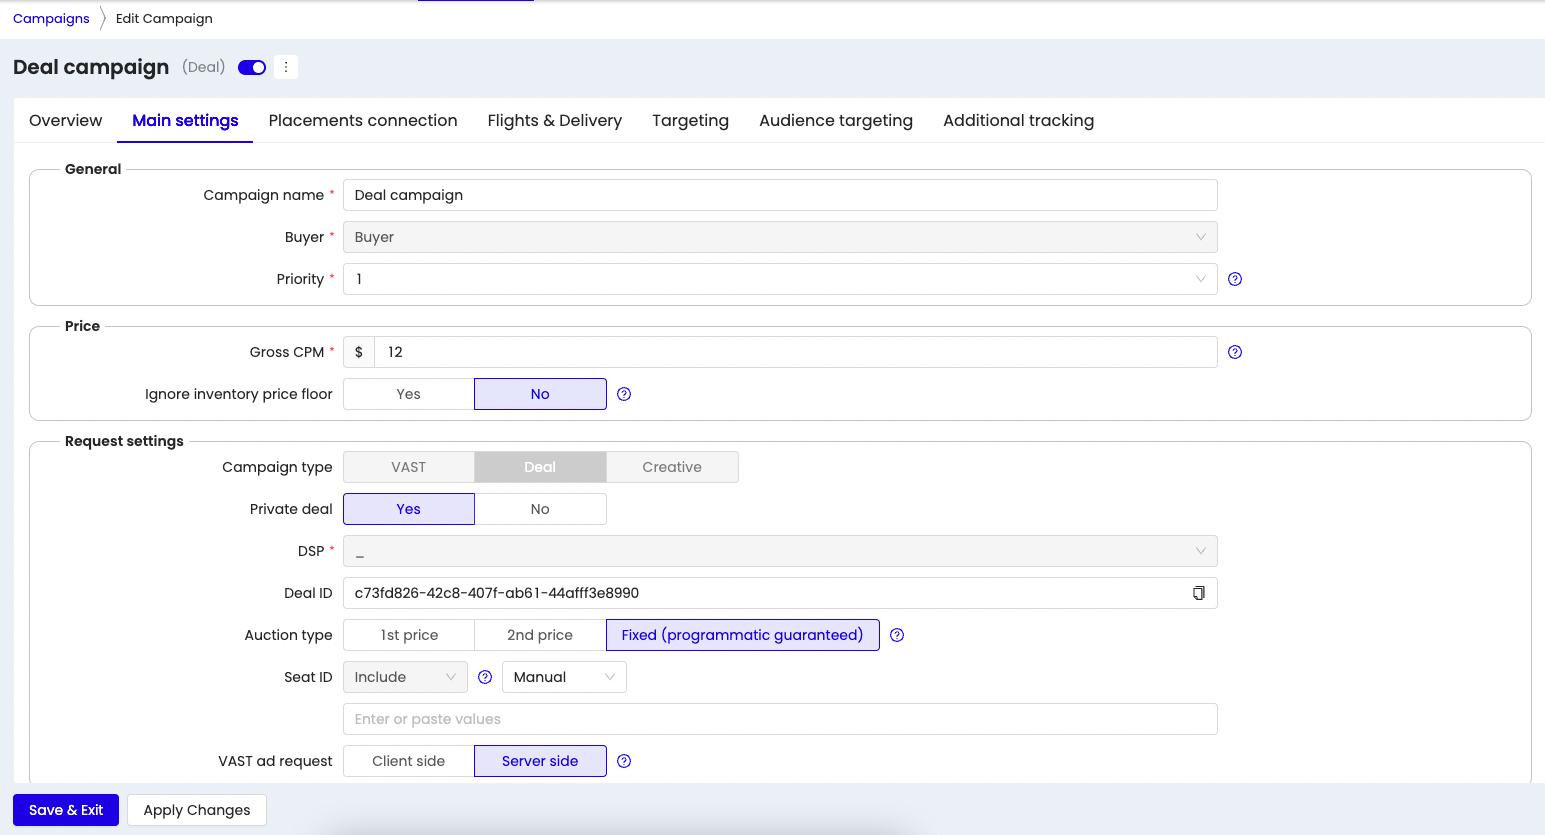Set Private deal to No
Screen dimensions: 1545x835
540,509
